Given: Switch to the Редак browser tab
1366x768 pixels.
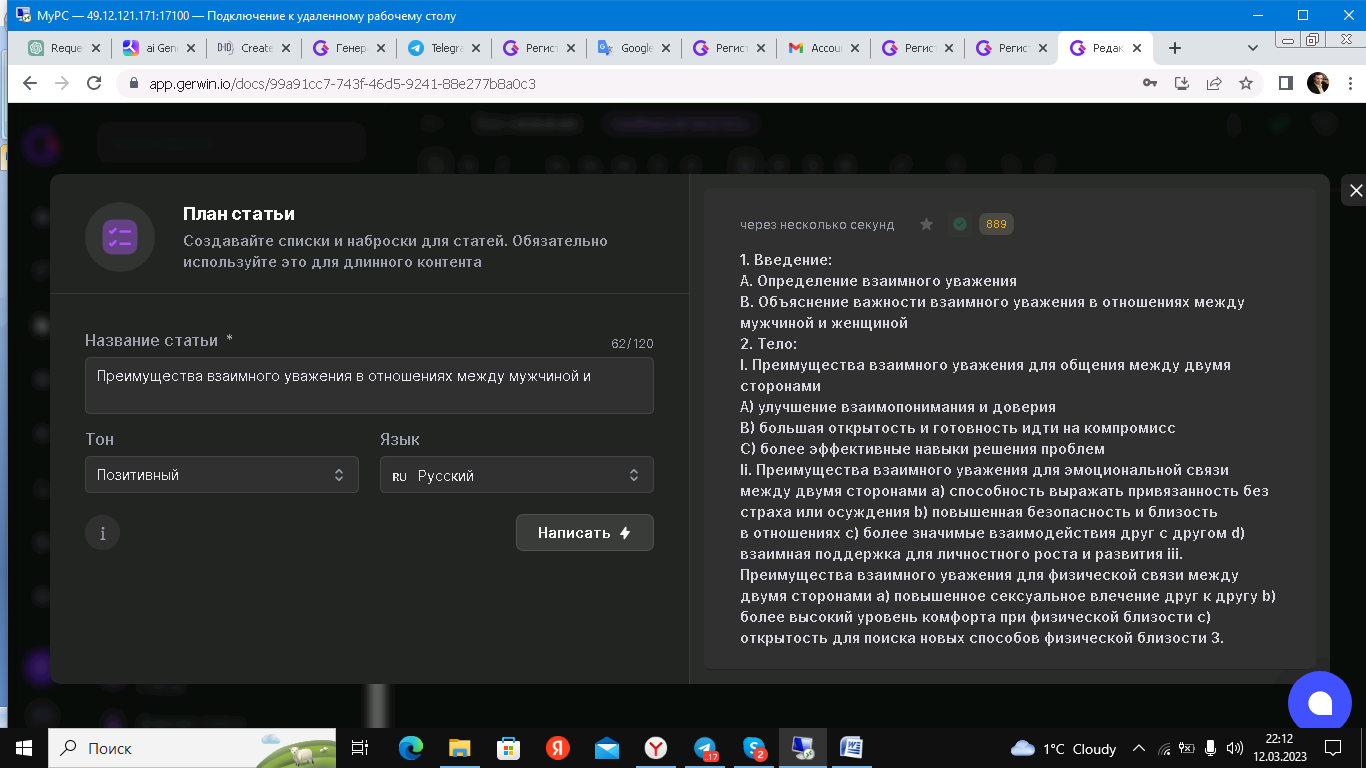Looking at the screenshot, I should pyautogui.click(x=1100, y=47).
